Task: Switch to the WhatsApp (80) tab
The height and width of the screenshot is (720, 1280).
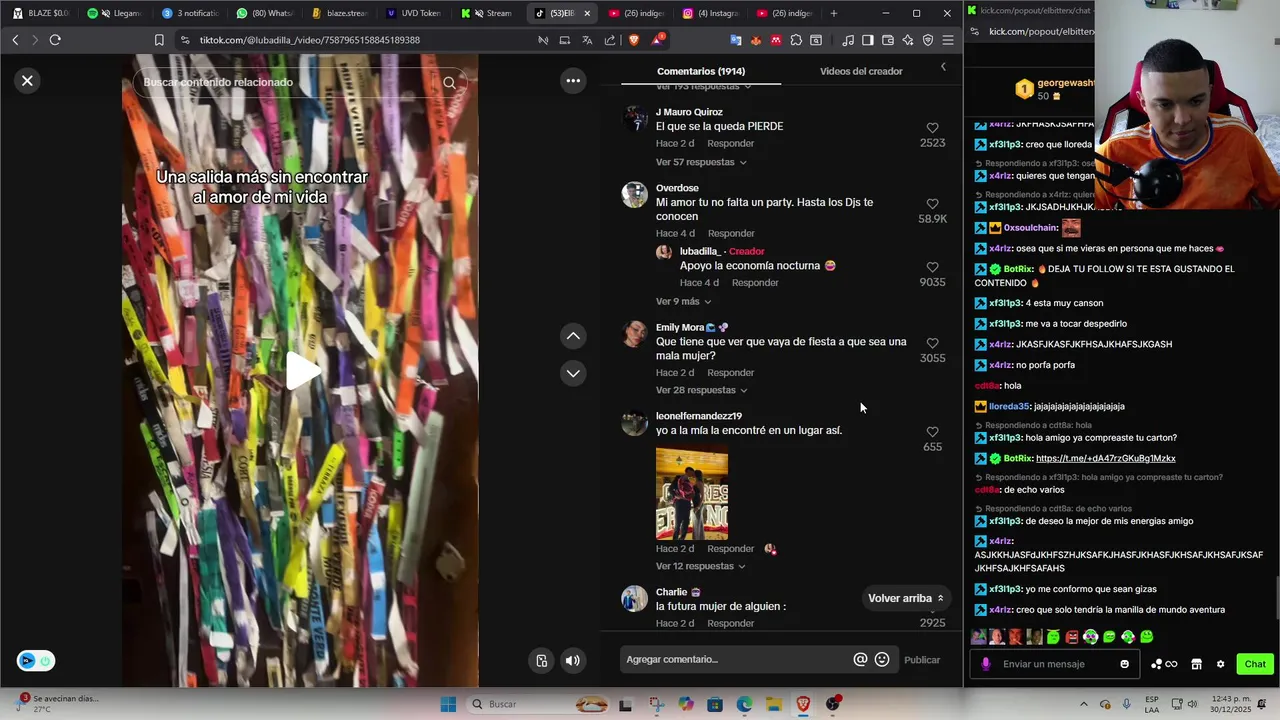Action: [x=263, y=13]
